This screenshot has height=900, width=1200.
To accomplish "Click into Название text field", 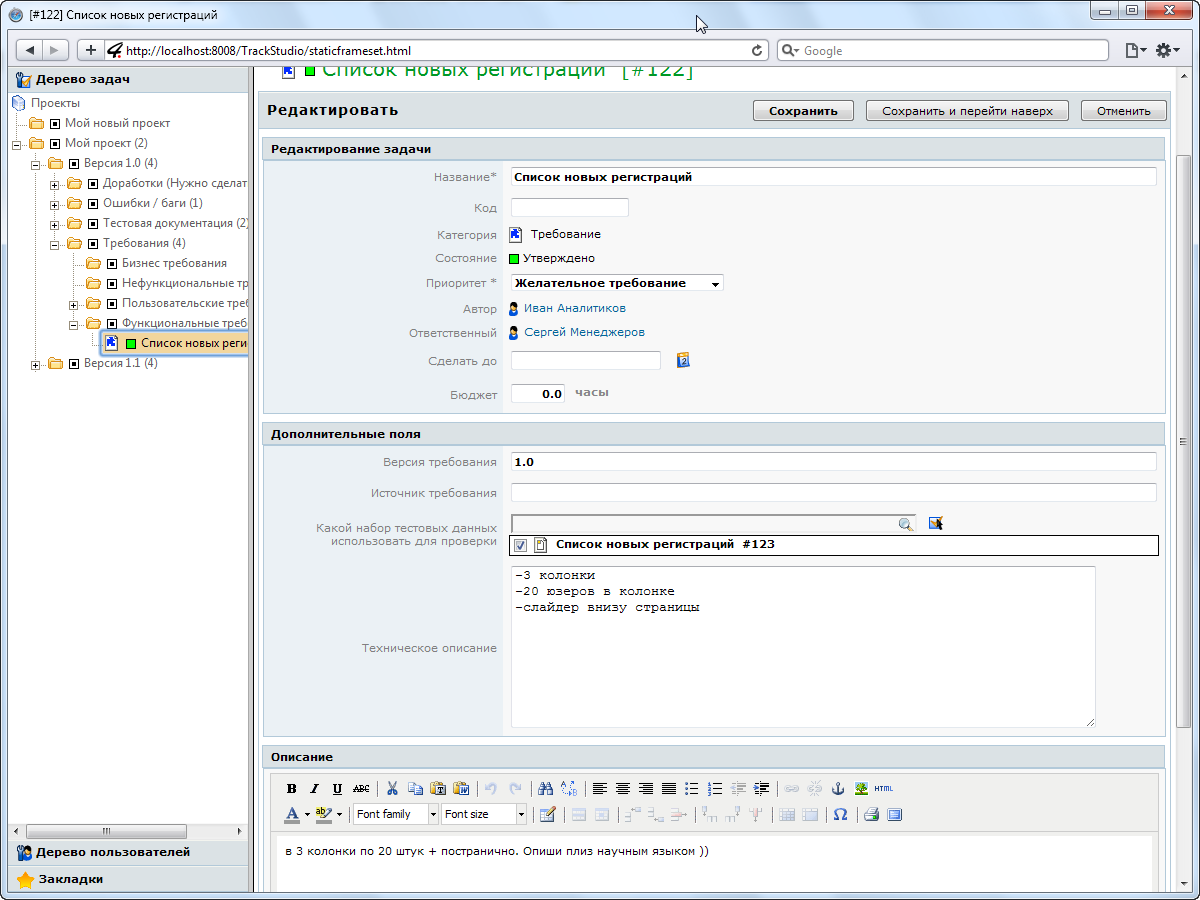I will click(x=833, y=177).
